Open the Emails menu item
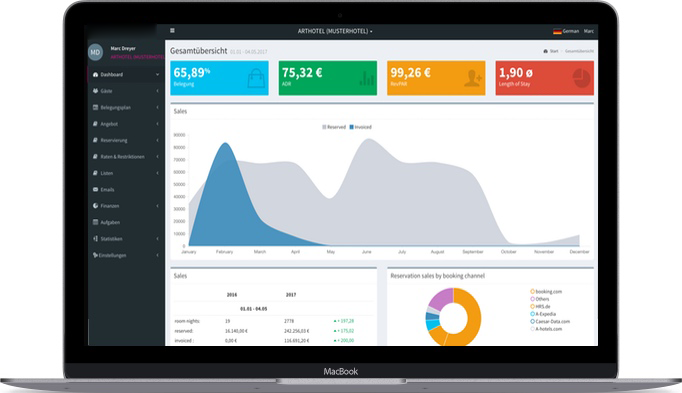This screenshot has height=393, width=682. 126,190
